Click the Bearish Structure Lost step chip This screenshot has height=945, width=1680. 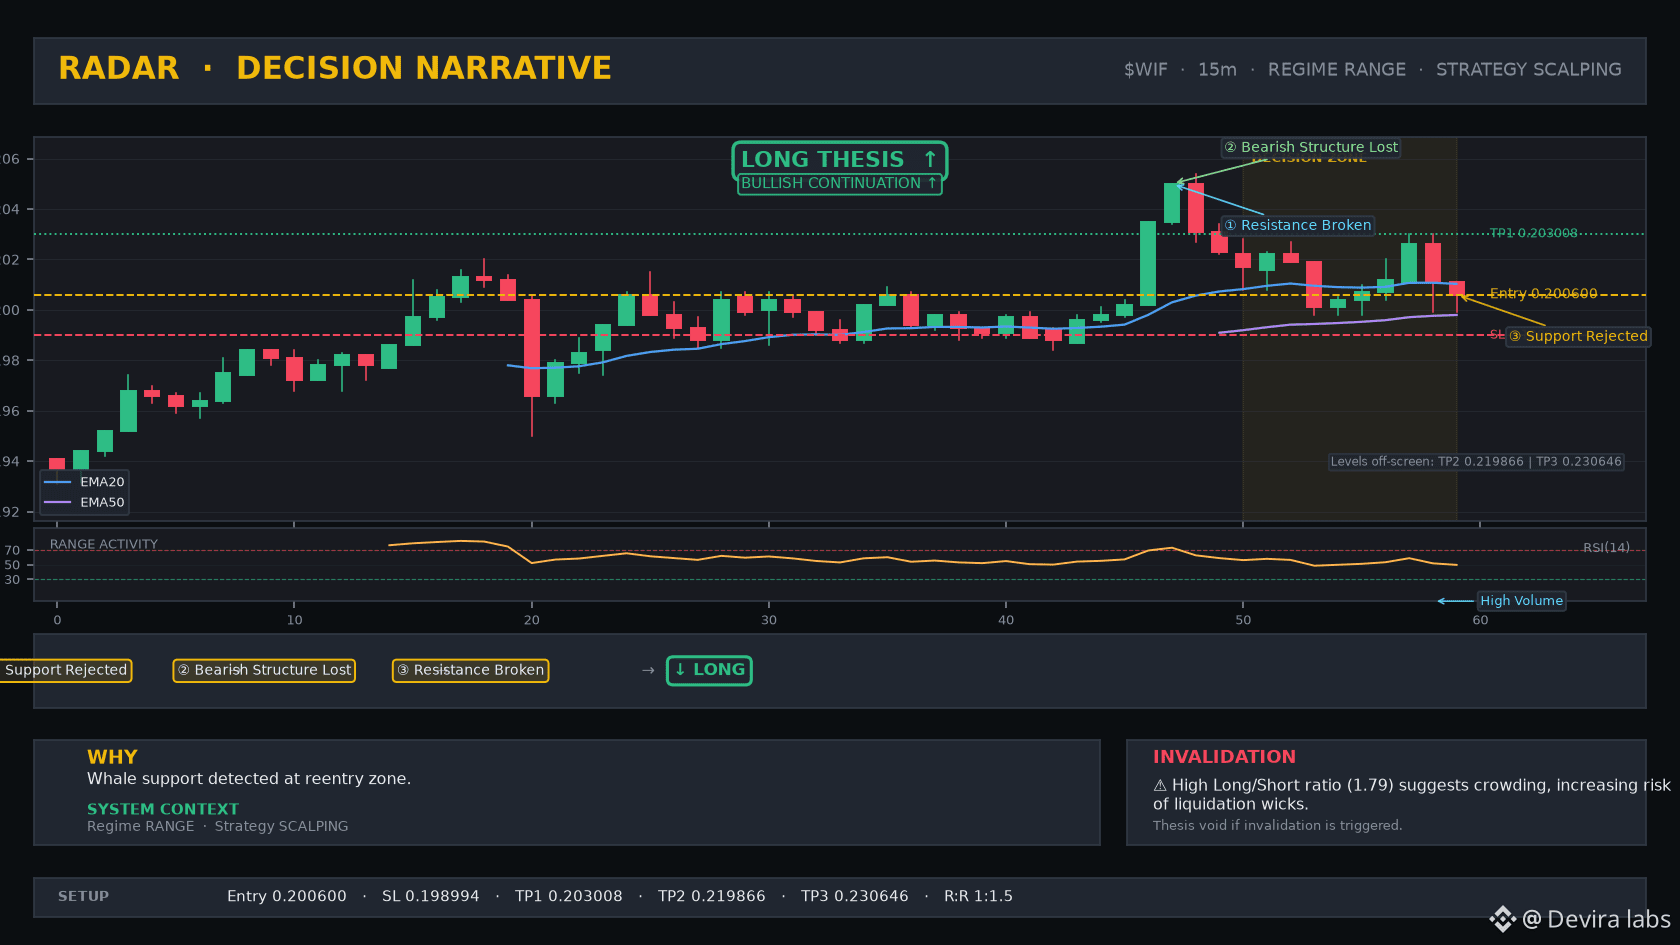pos(264,670)
